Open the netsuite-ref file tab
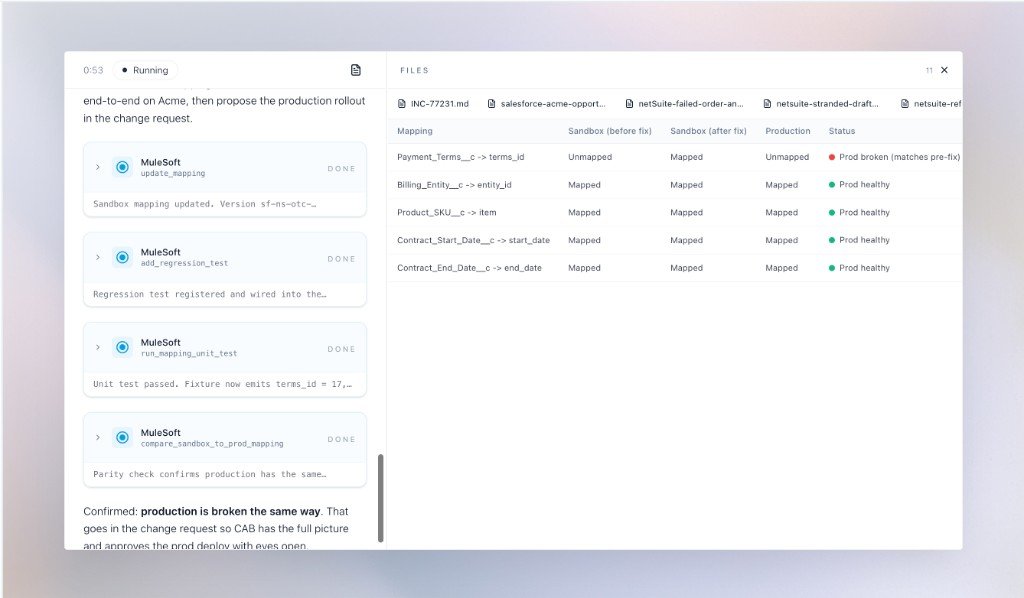 click(931, 104)
